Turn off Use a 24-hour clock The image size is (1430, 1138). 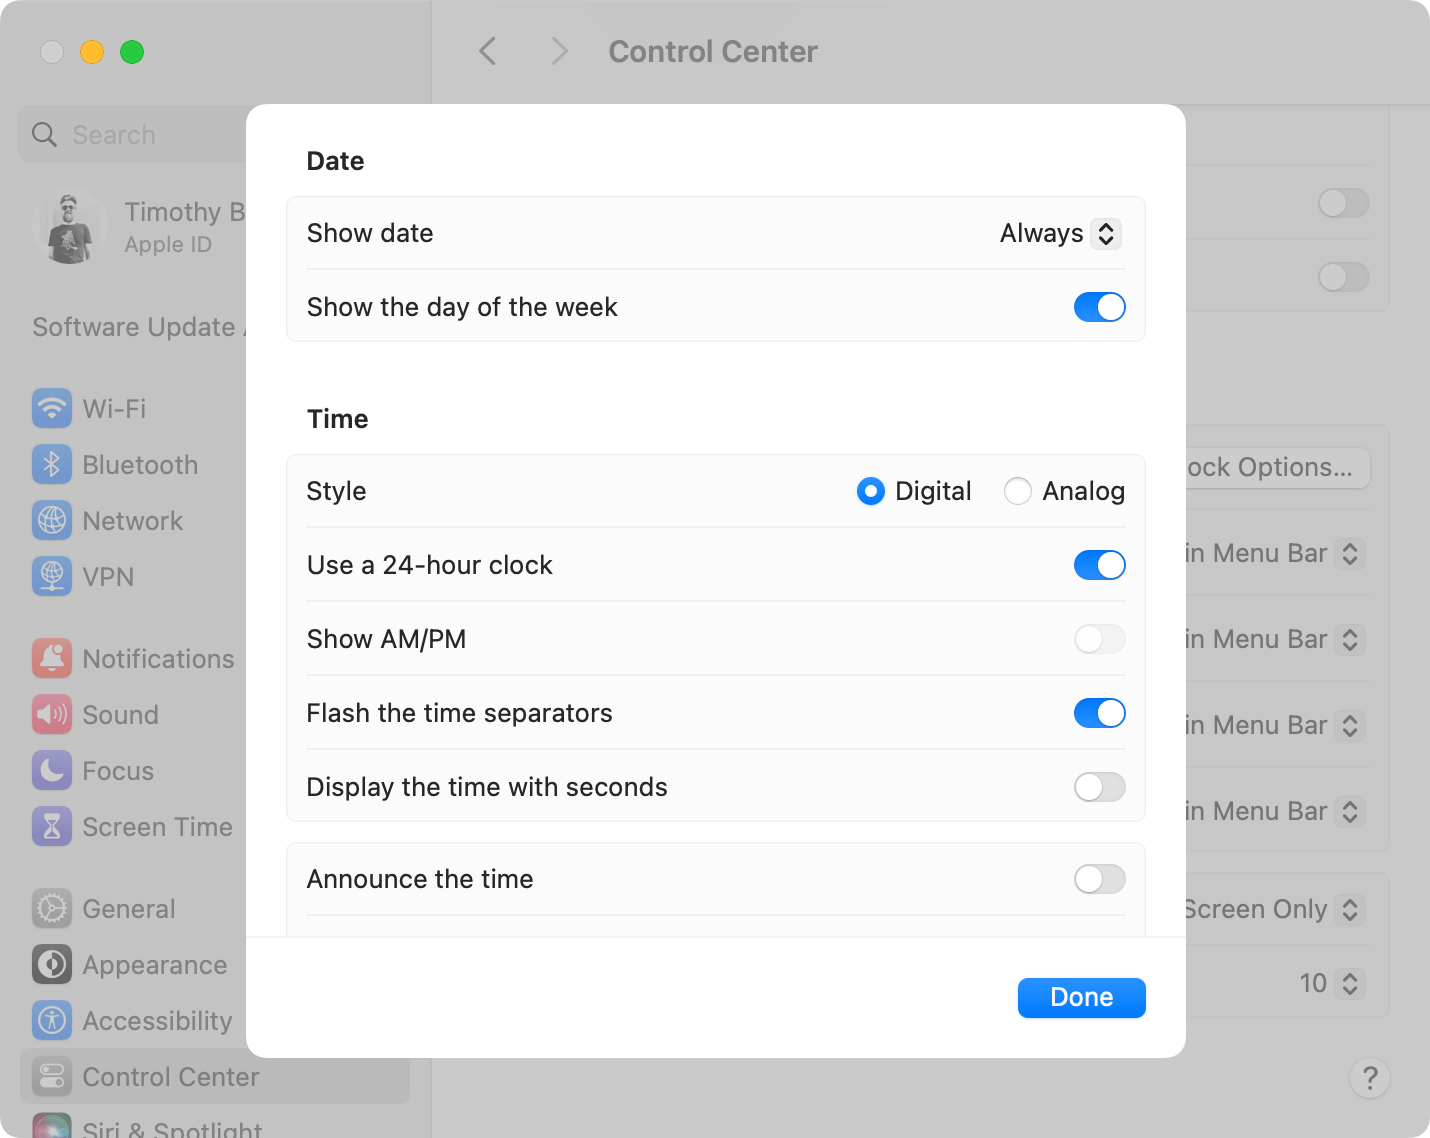(1099, 565)
